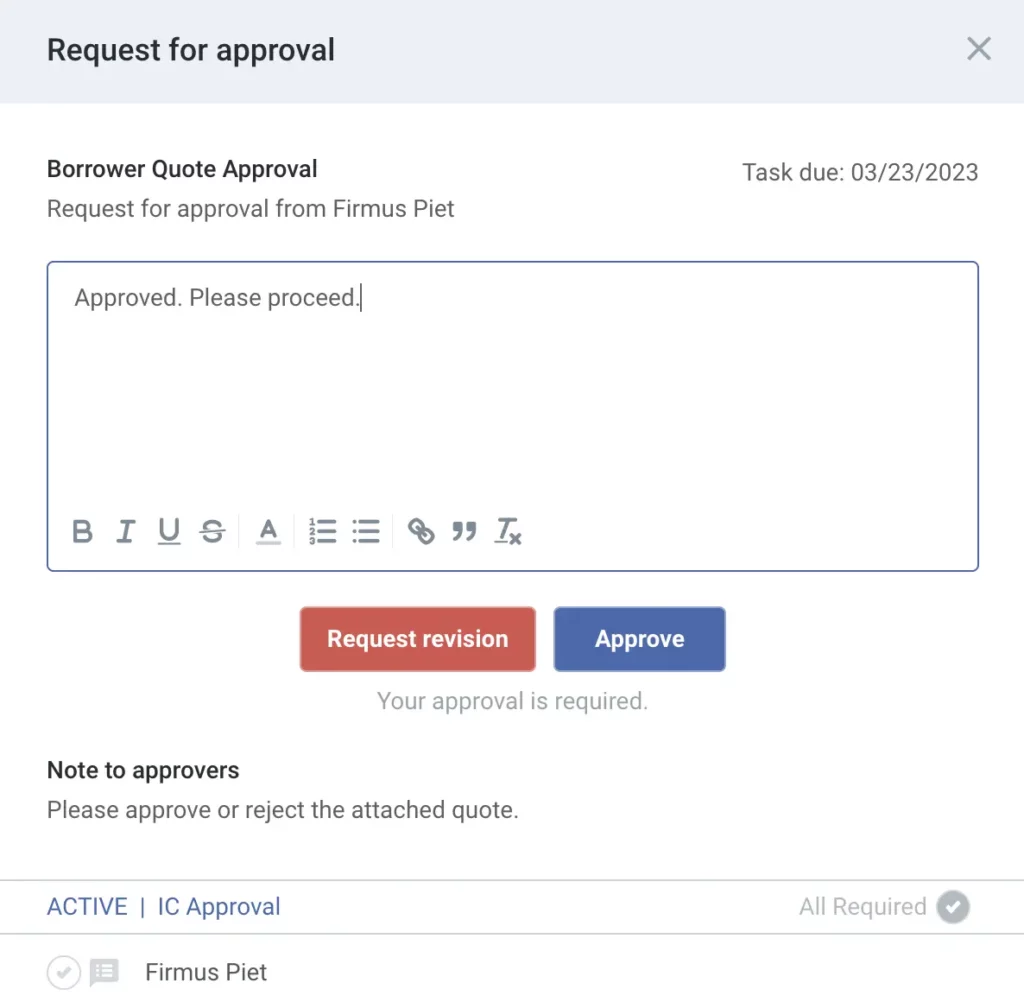Click the note icon next to Firmus Piet

pyautogui.click(x=104, y=971)
